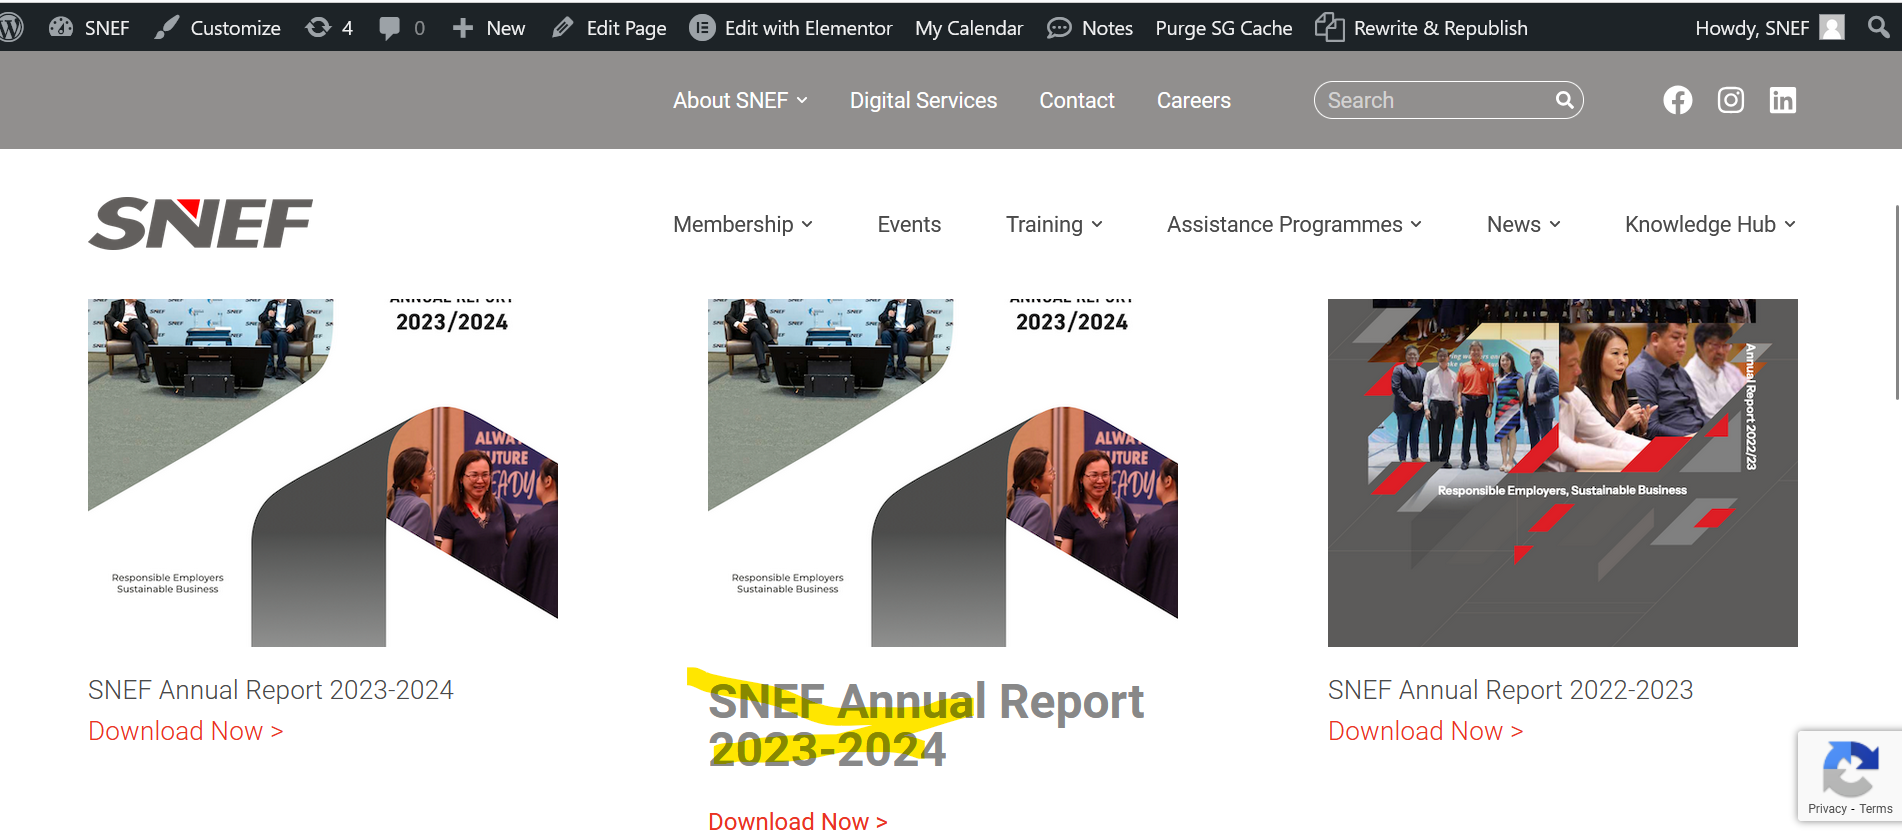The height and width of the screenshot is (838, 1902).
Task: Go to the Contact page
Action: click(x=1077, y=100)
